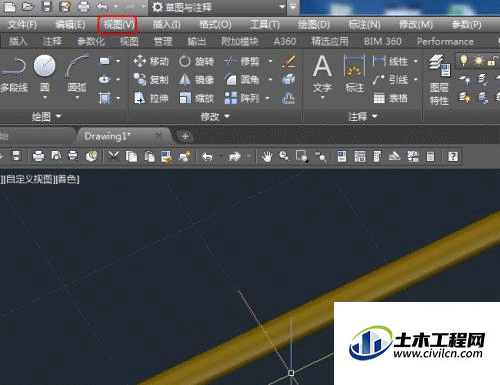Click the 移动 move tool
Image resolution: width=500 pixels, height=385 pixels.
coord(151,61)
